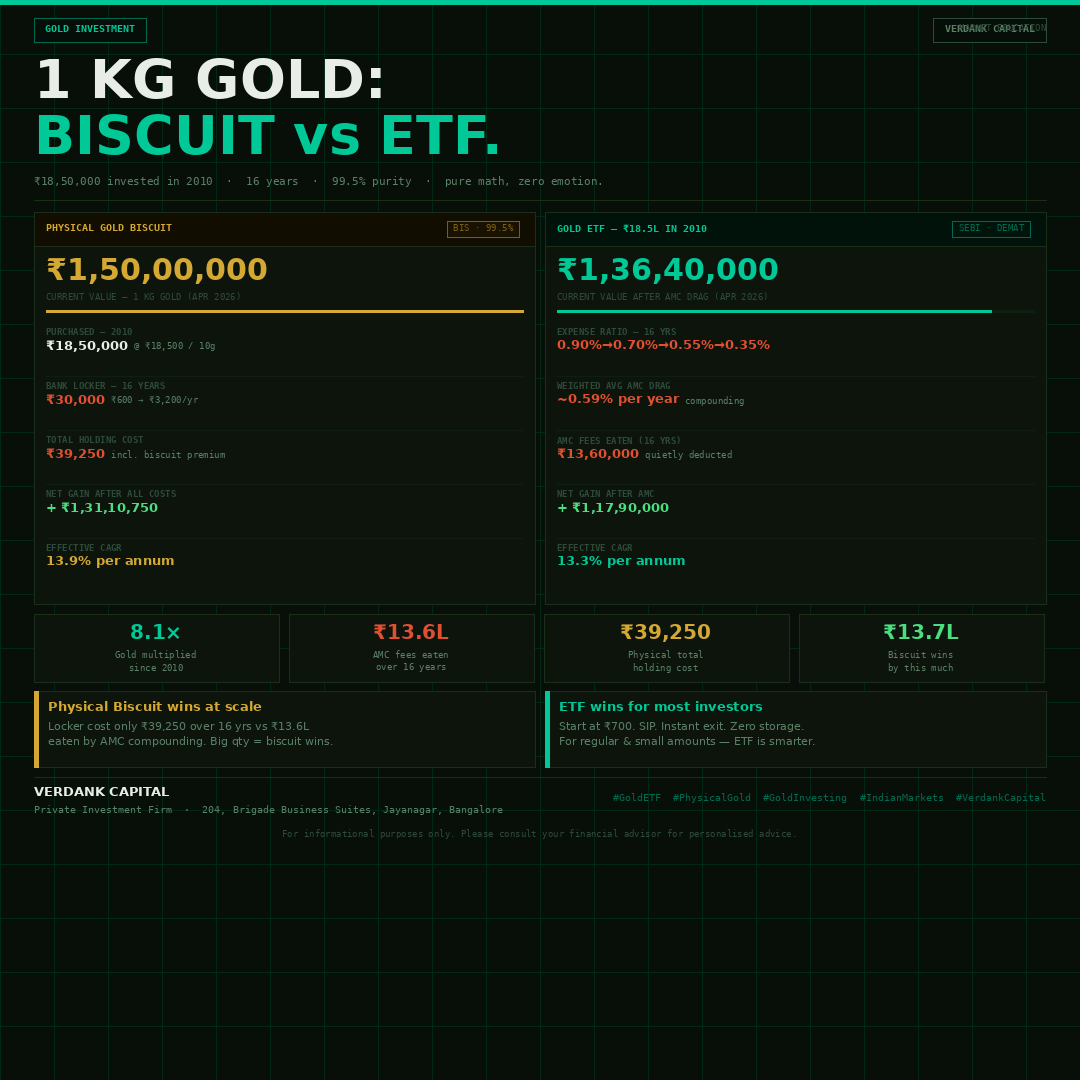Click the net gain + ₹1,31,10,750
This screenshot has height=1080, width=1080.
[102, 508]
